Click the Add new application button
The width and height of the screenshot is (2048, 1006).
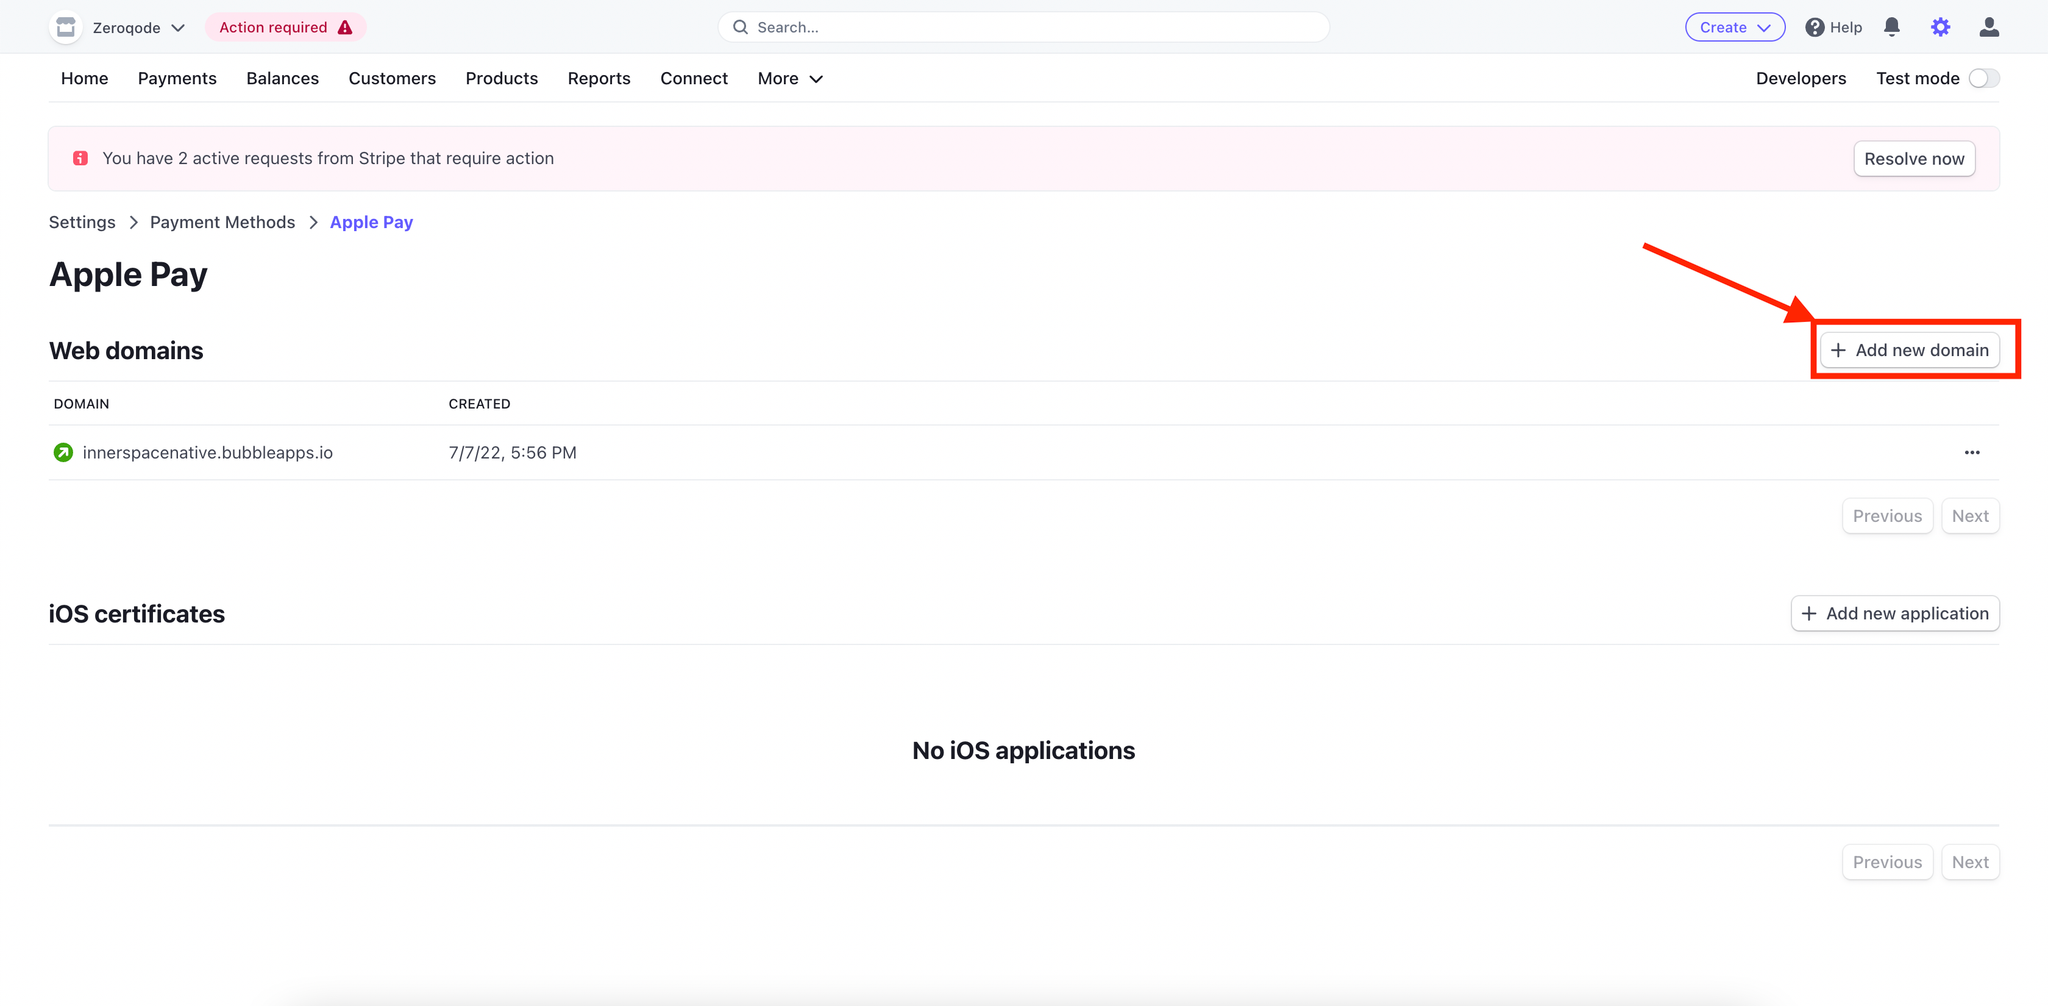pyautogui.click(x=1895, y=614)
